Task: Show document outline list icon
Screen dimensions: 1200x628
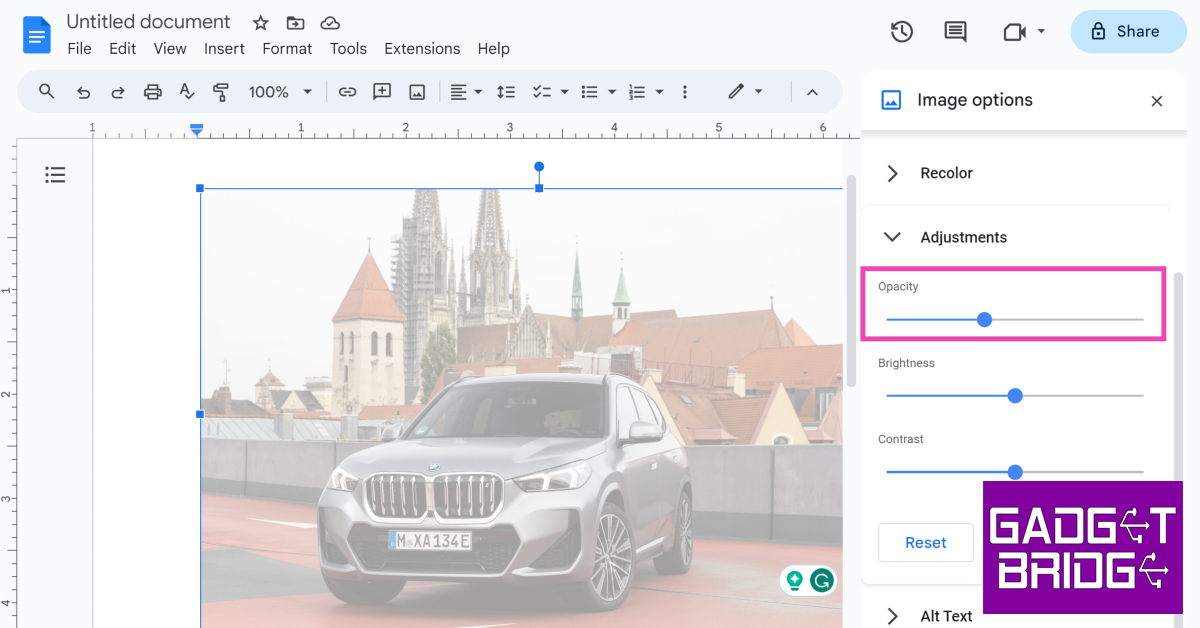Action: 55,175
